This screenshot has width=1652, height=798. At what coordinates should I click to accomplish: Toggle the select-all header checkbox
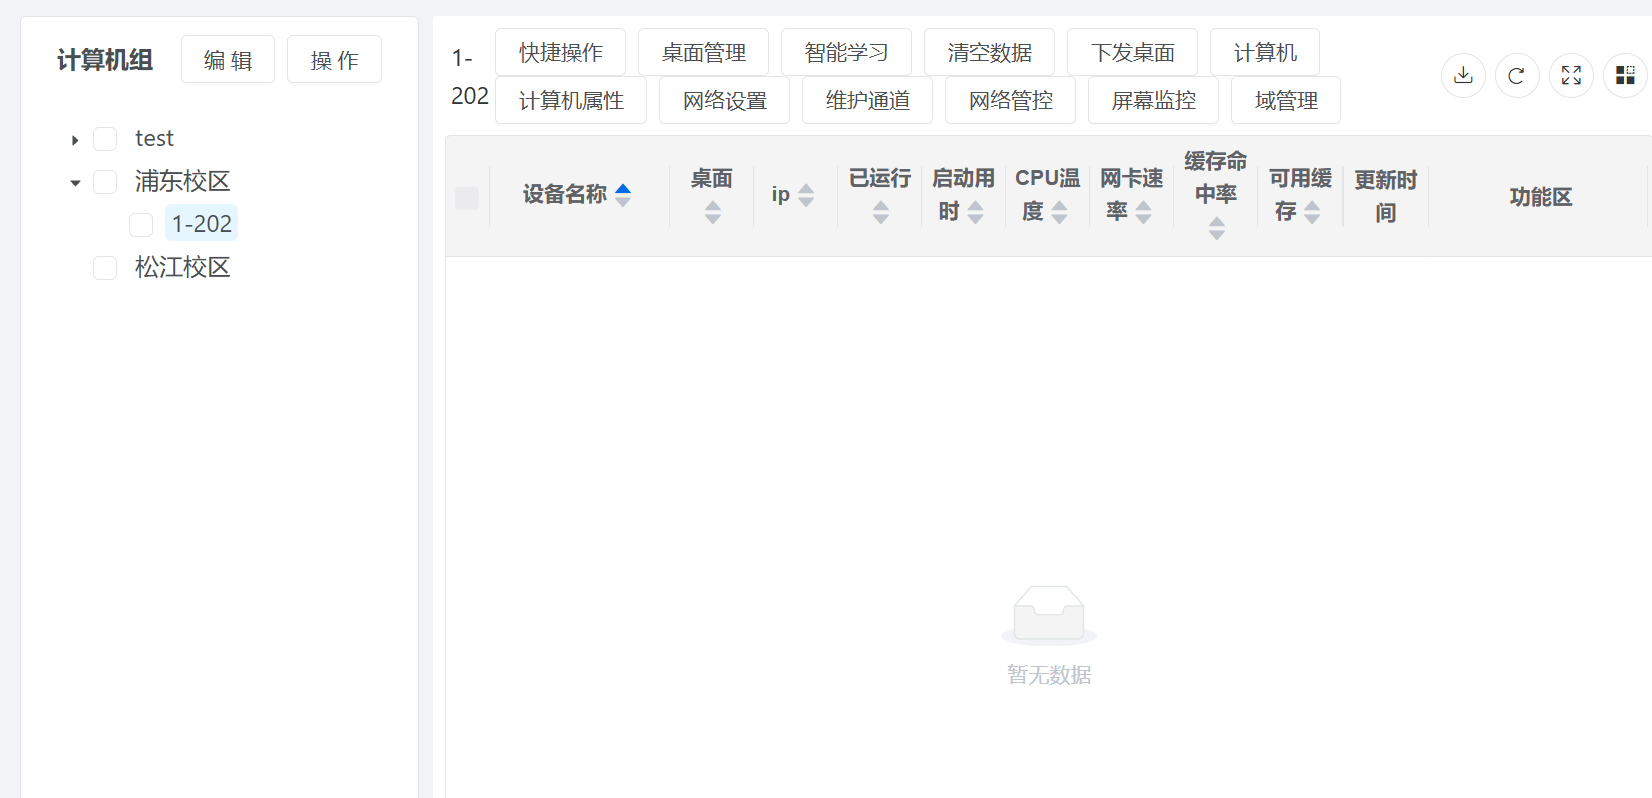(x=467, y=198)
